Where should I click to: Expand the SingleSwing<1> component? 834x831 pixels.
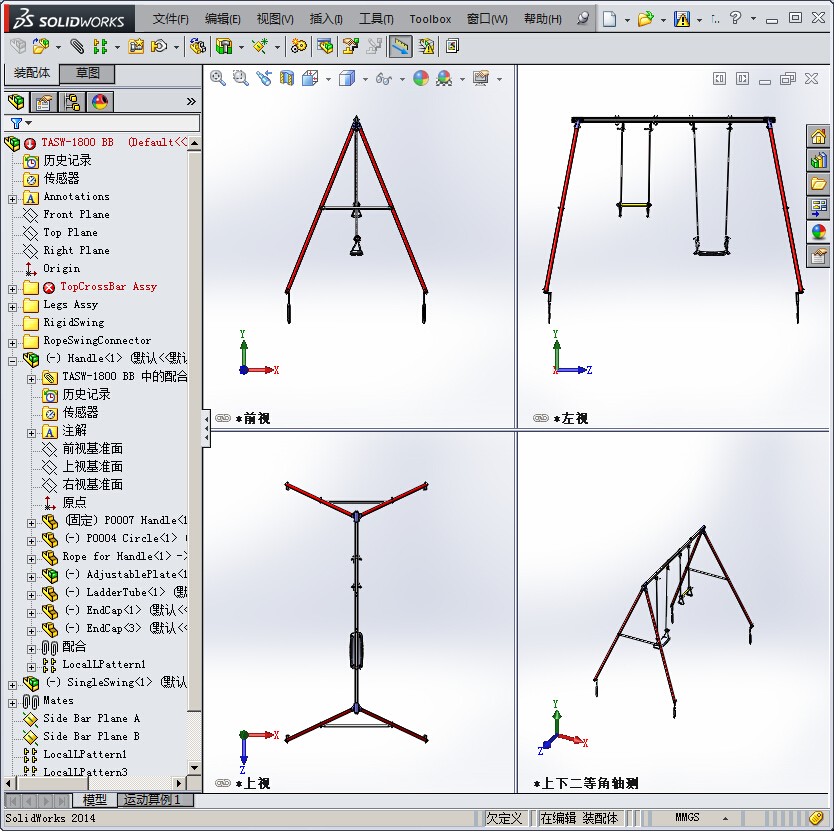(x=13, y=685)
